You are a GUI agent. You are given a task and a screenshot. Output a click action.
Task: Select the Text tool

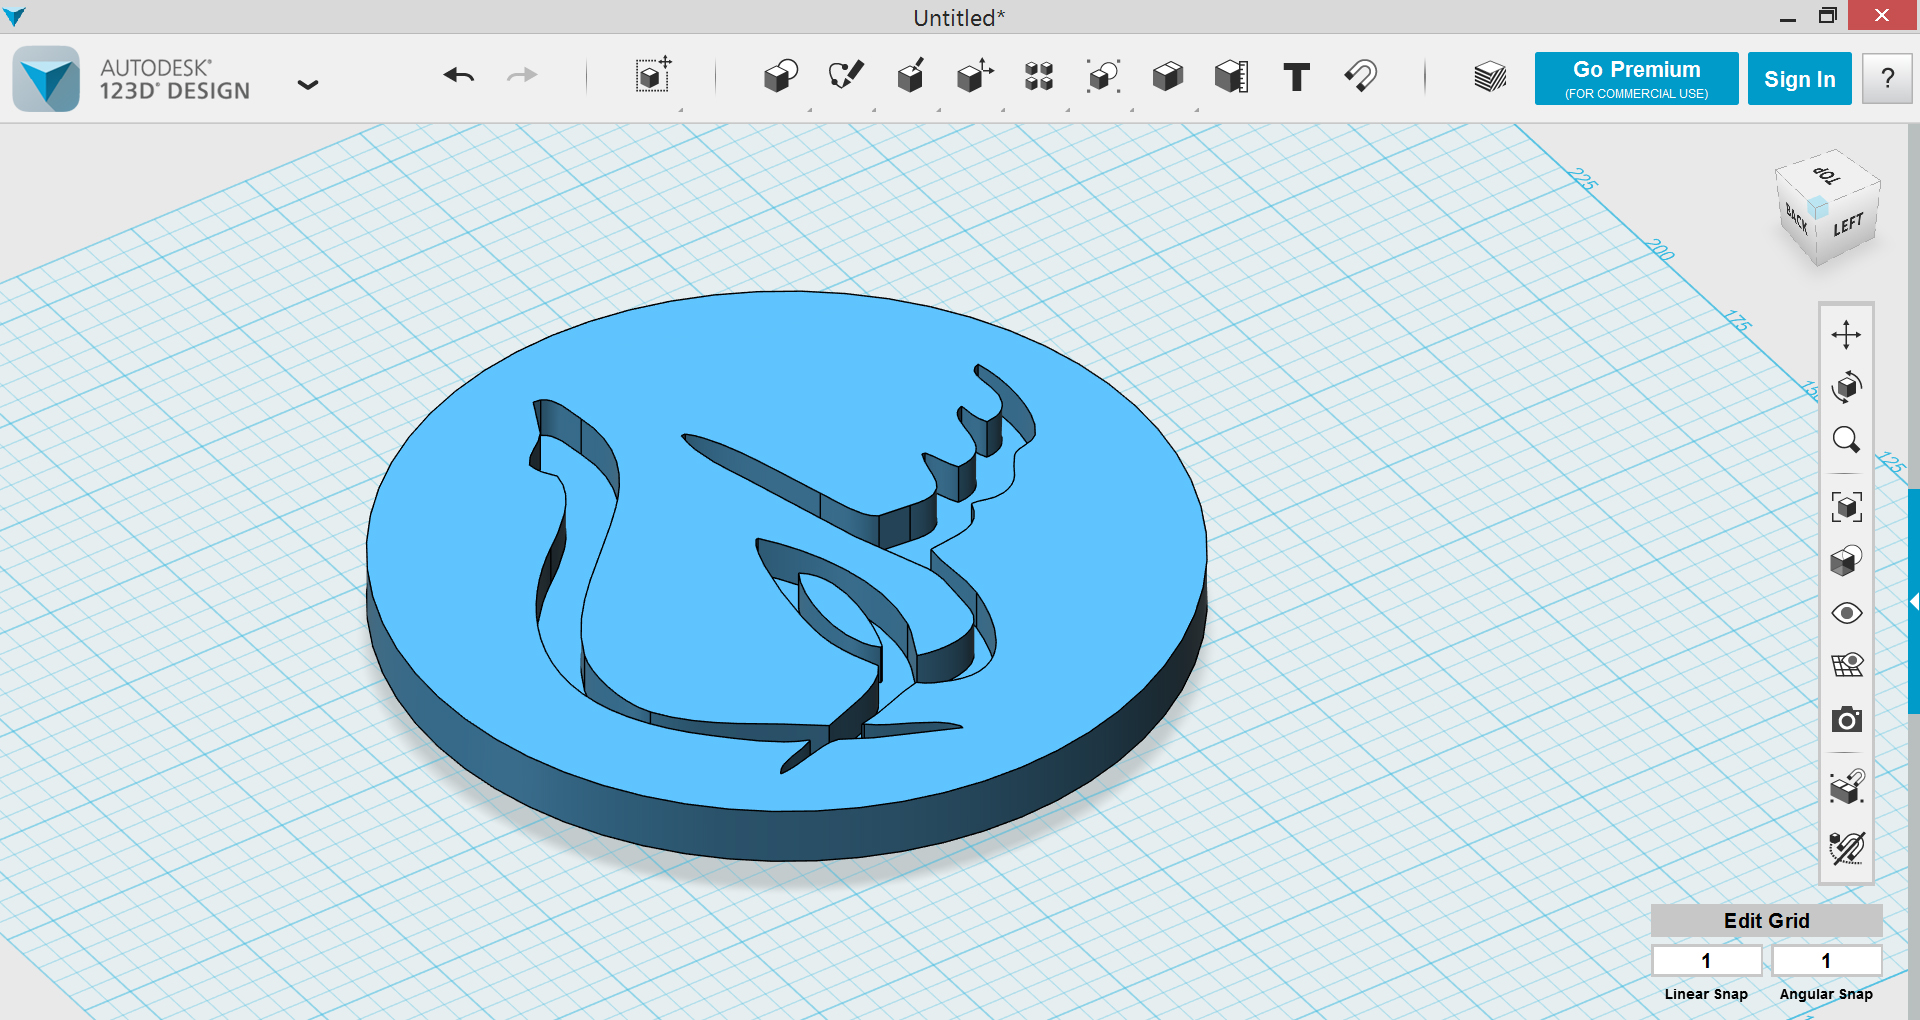[1296, 77]
